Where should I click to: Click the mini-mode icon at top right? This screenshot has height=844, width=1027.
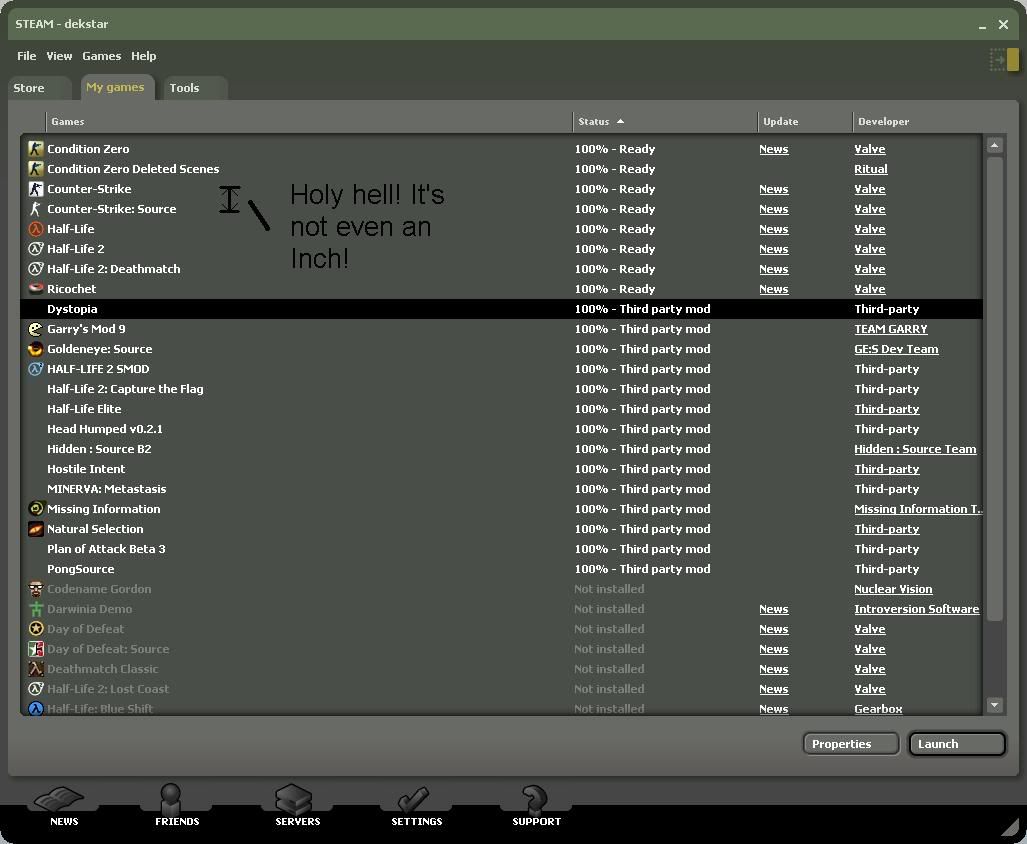tap(1003, 60)
